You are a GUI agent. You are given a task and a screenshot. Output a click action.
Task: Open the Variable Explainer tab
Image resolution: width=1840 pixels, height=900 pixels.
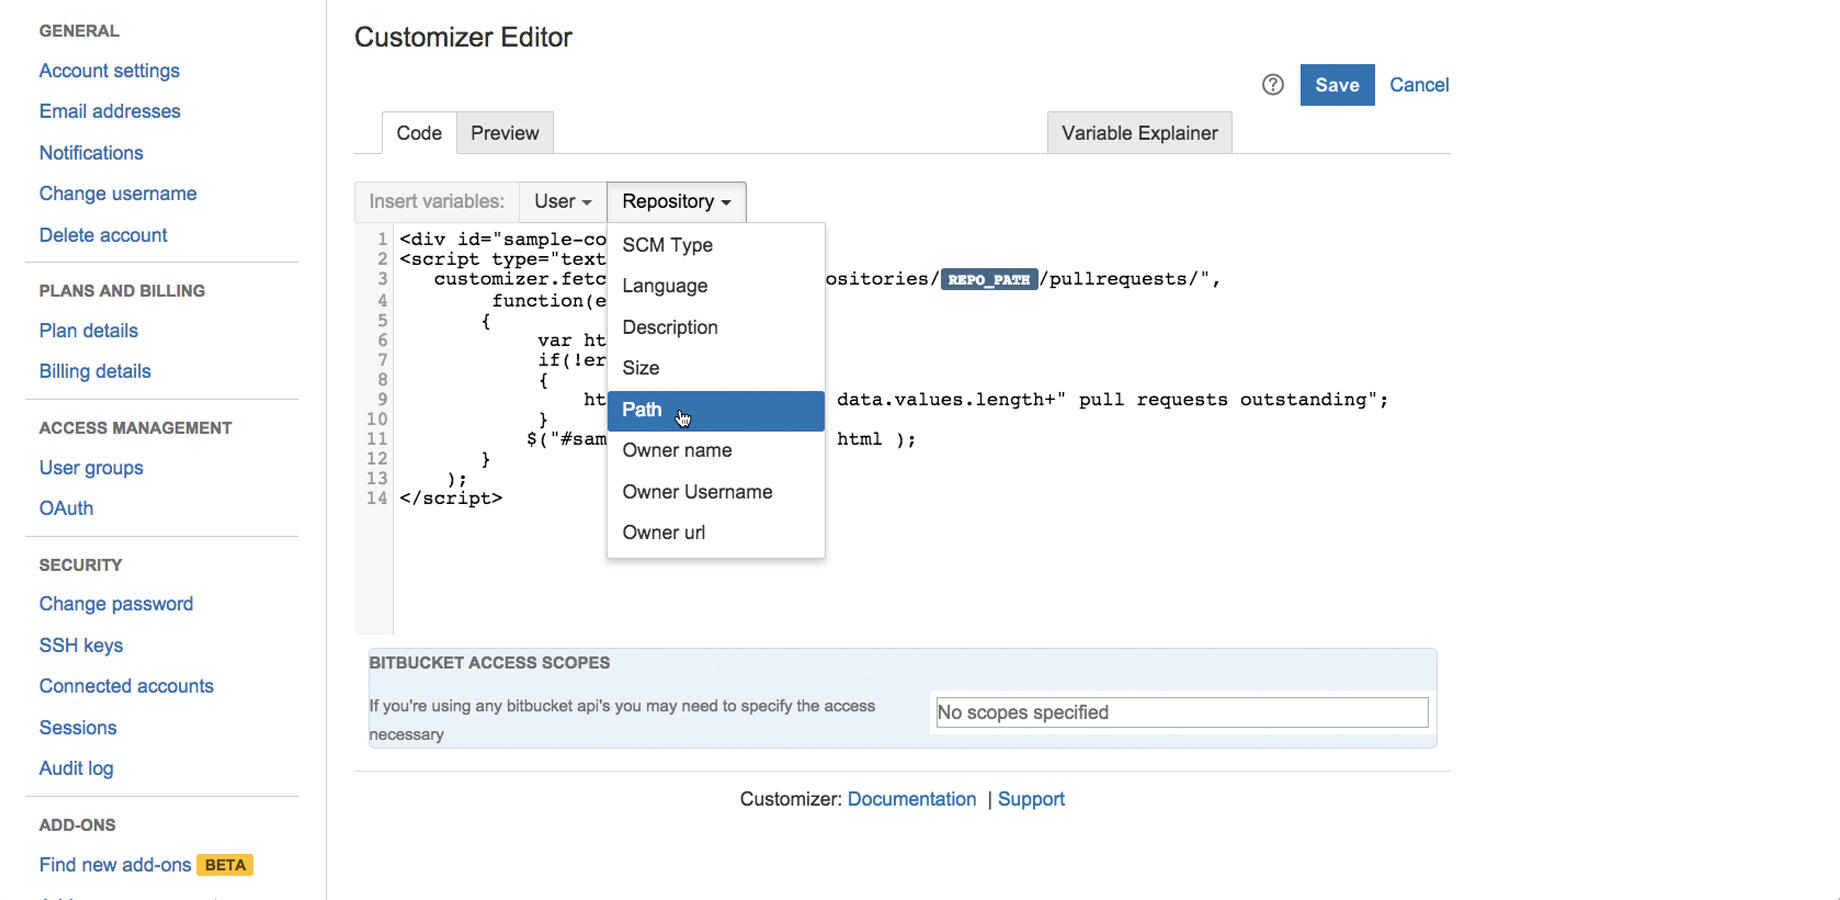[x=1139, y=133]
